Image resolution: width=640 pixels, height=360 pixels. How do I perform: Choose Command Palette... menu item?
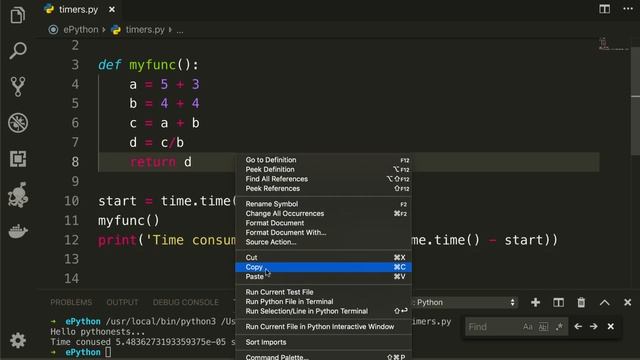pos(323,357)
